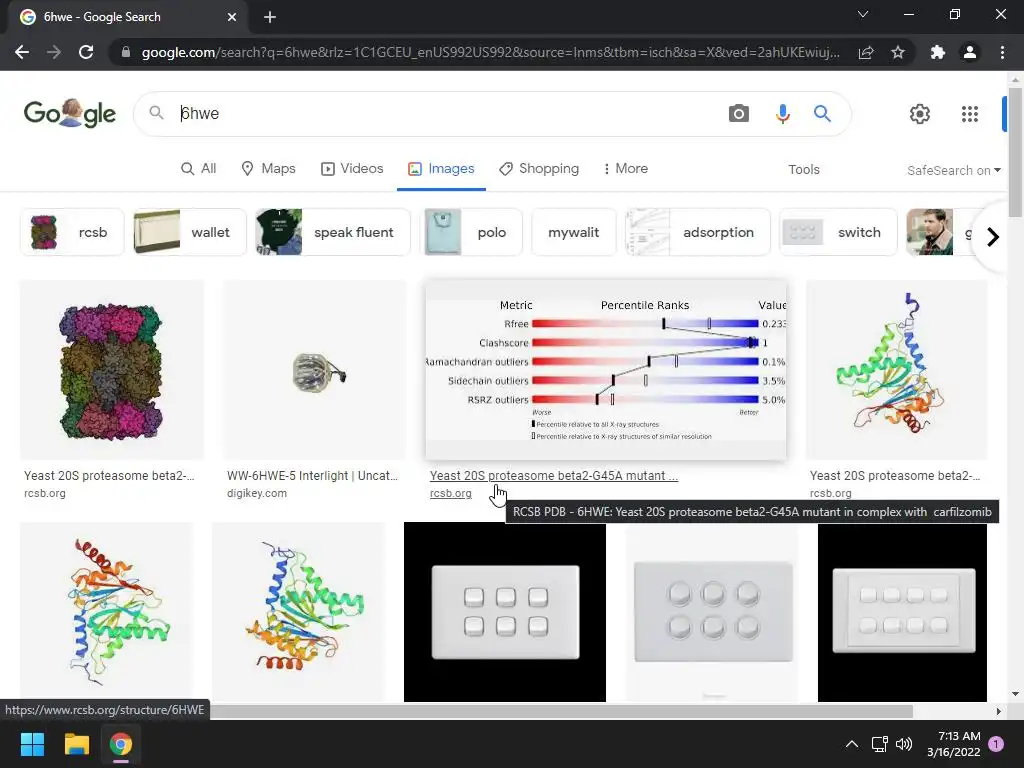The image size is (1024, 768).
Task: Open the top-right protein ribbon structure image
Action: click(897, 370)
